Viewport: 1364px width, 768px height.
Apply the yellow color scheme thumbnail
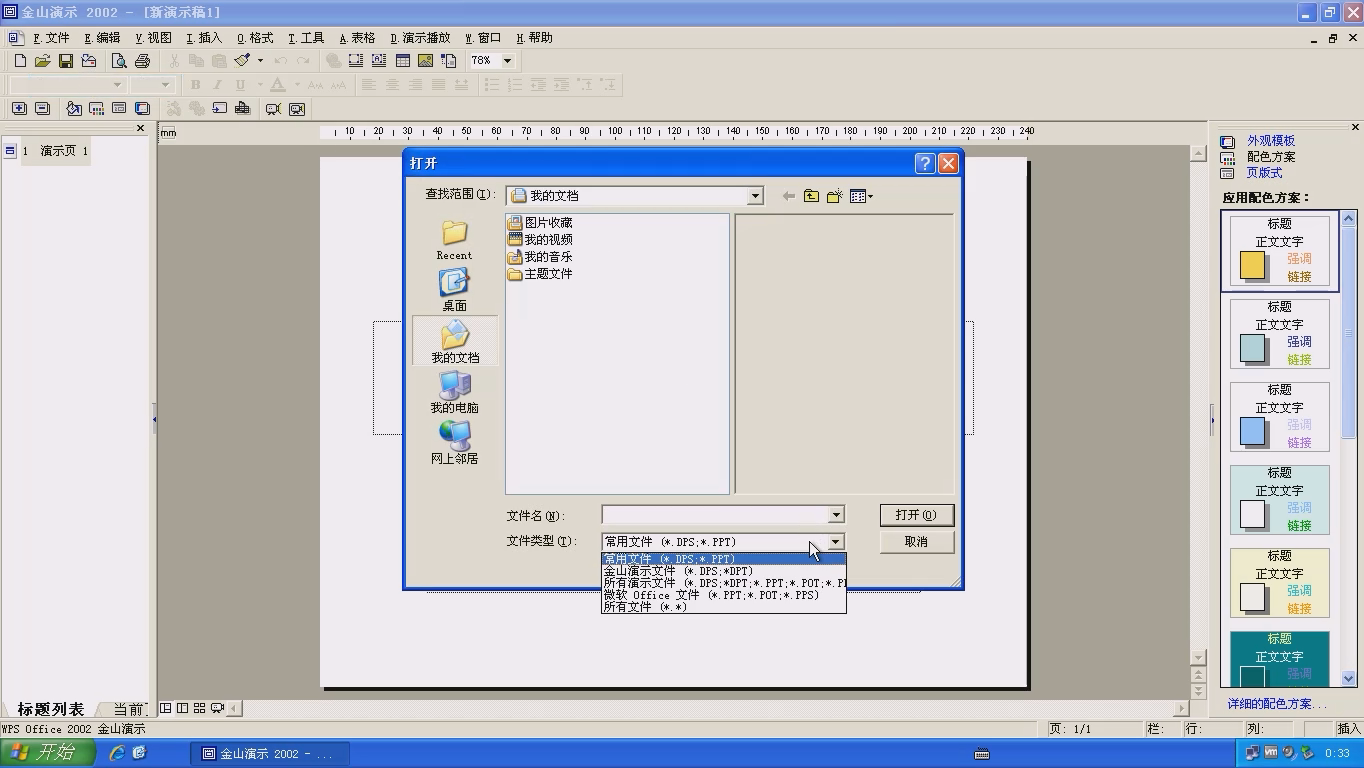point(1280,251)
